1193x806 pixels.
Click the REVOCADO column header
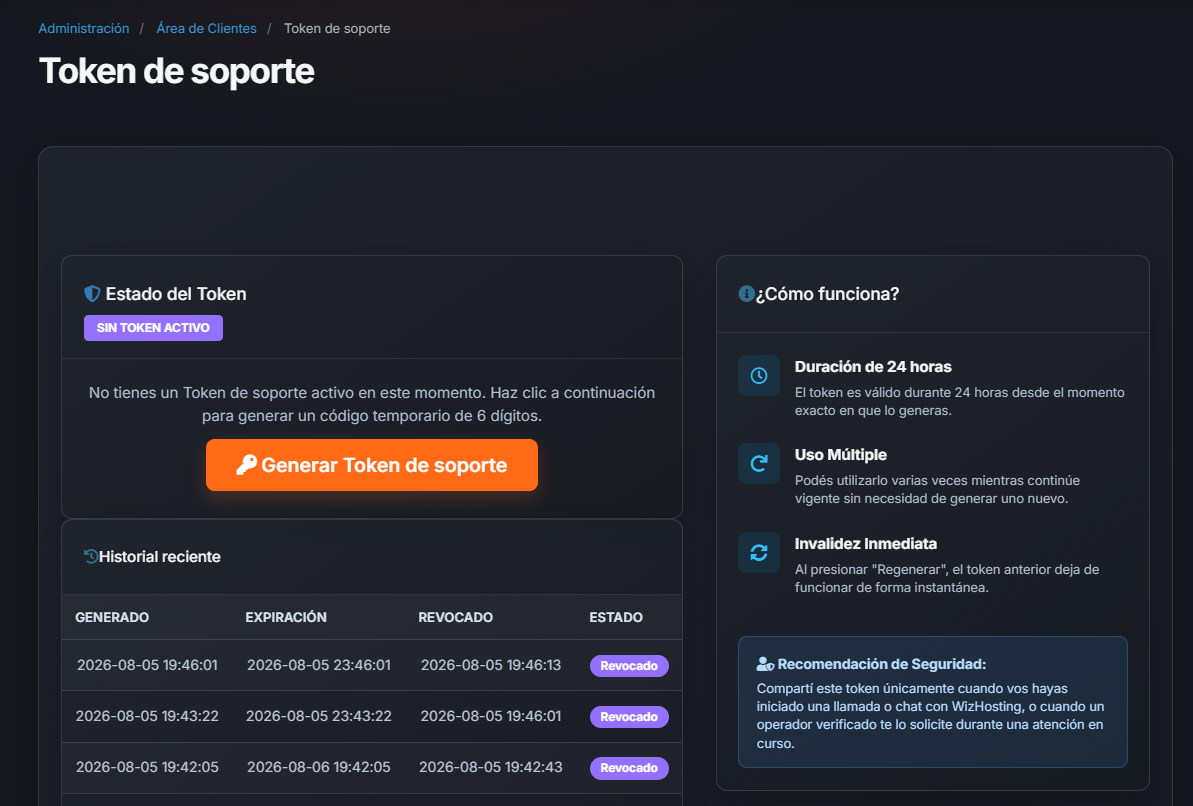[x=456, y=617]
